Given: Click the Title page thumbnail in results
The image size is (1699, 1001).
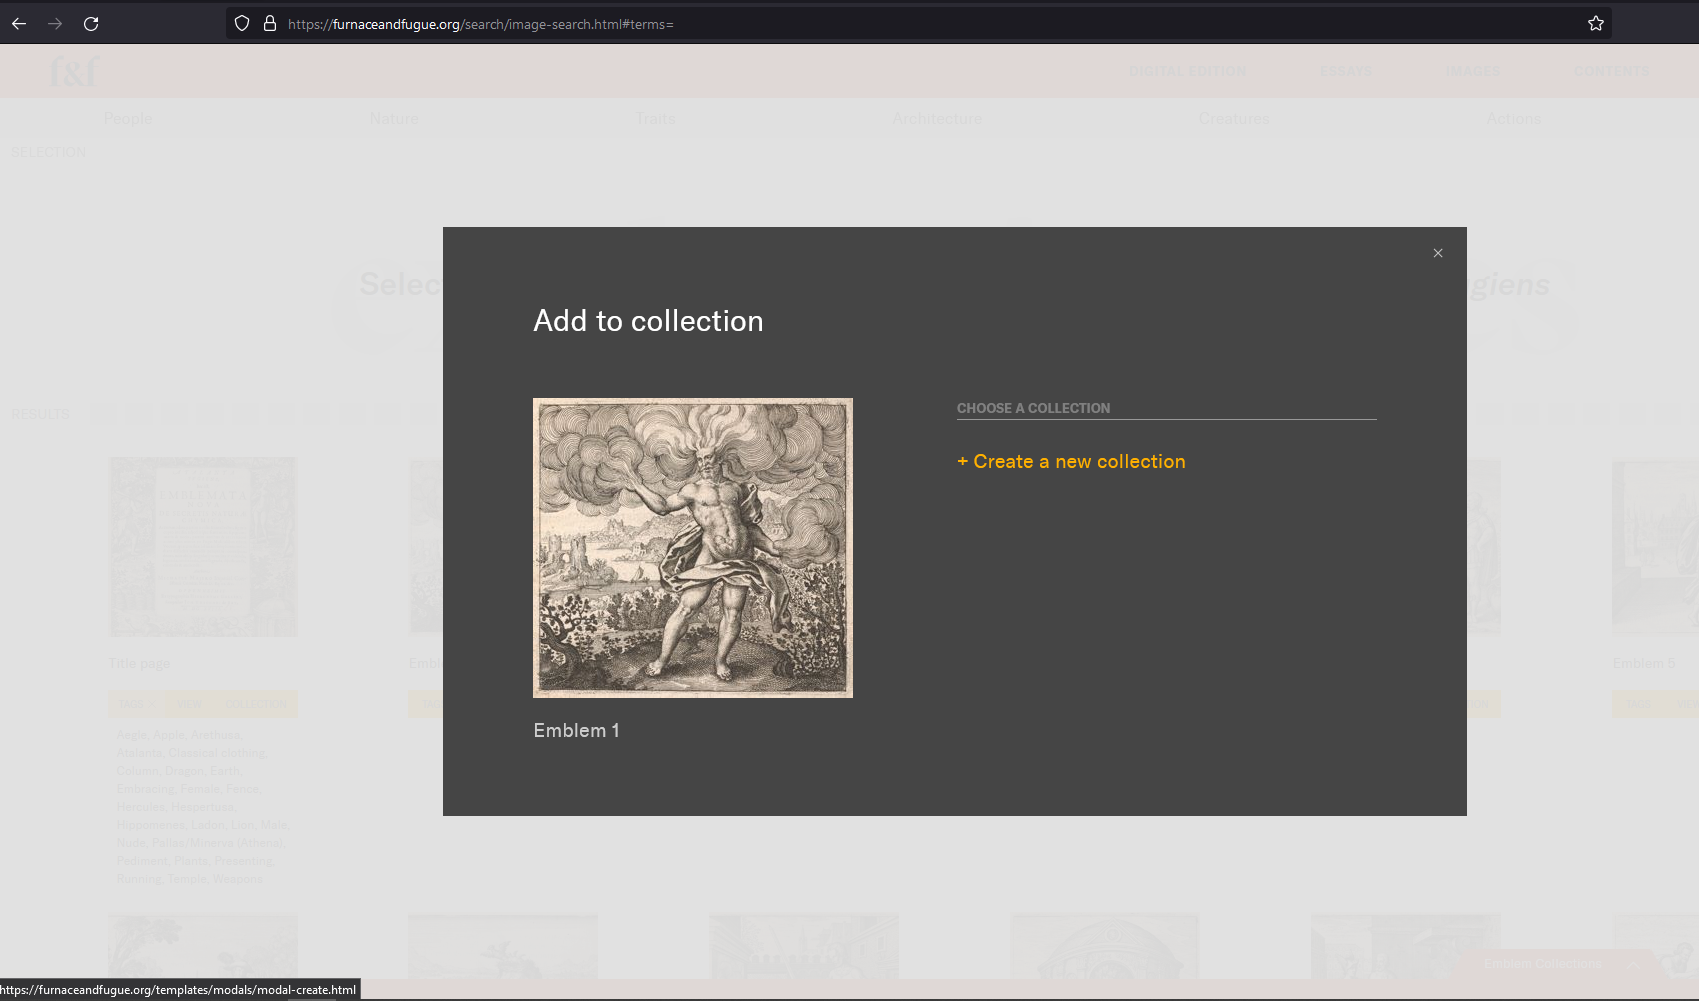Looking at the screenshot, I should click(203, 547).
